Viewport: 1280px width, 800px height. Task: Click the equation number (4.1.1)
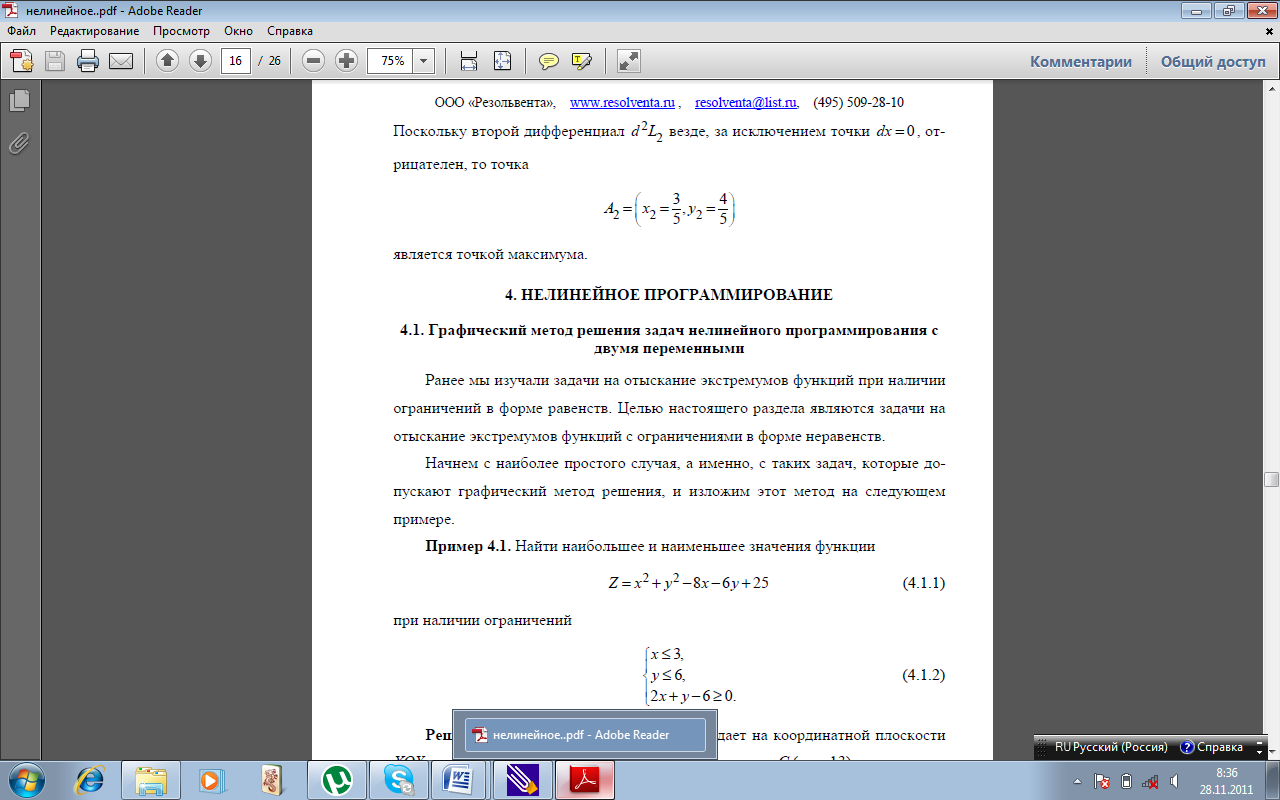(923, 583)
